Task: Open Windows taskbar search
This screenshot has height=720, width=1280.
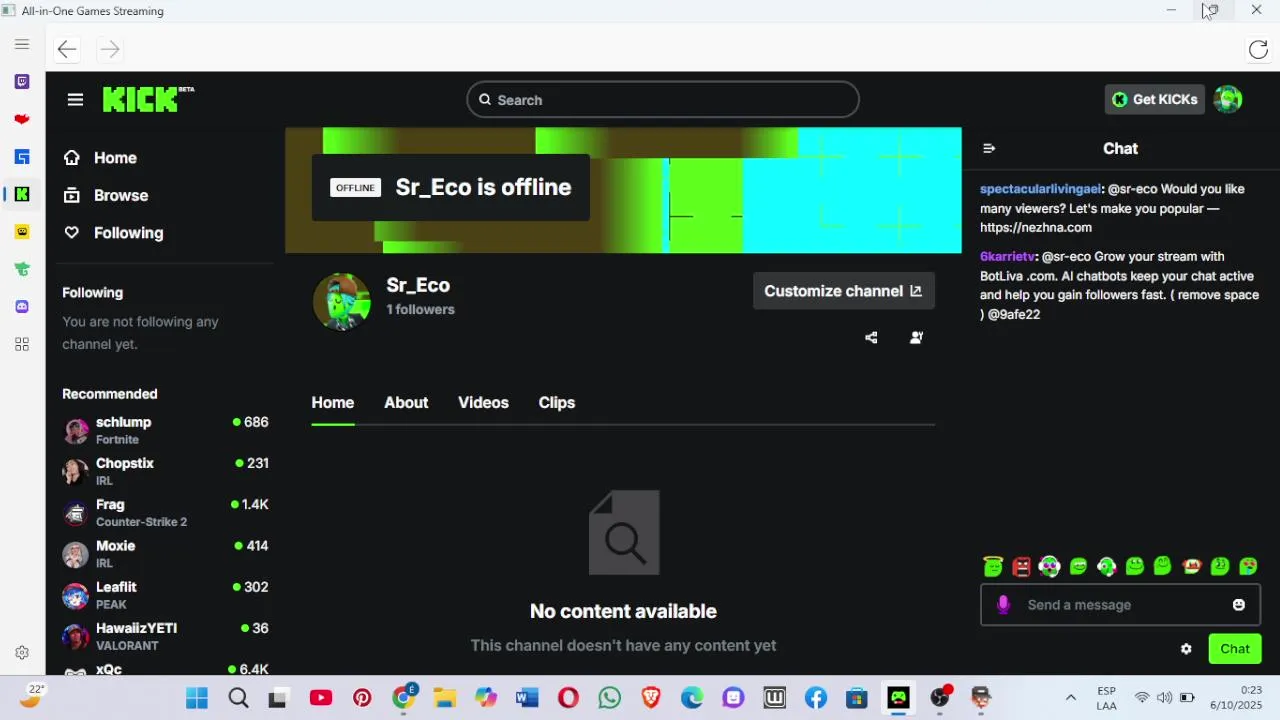Action: tap(238, 698)
